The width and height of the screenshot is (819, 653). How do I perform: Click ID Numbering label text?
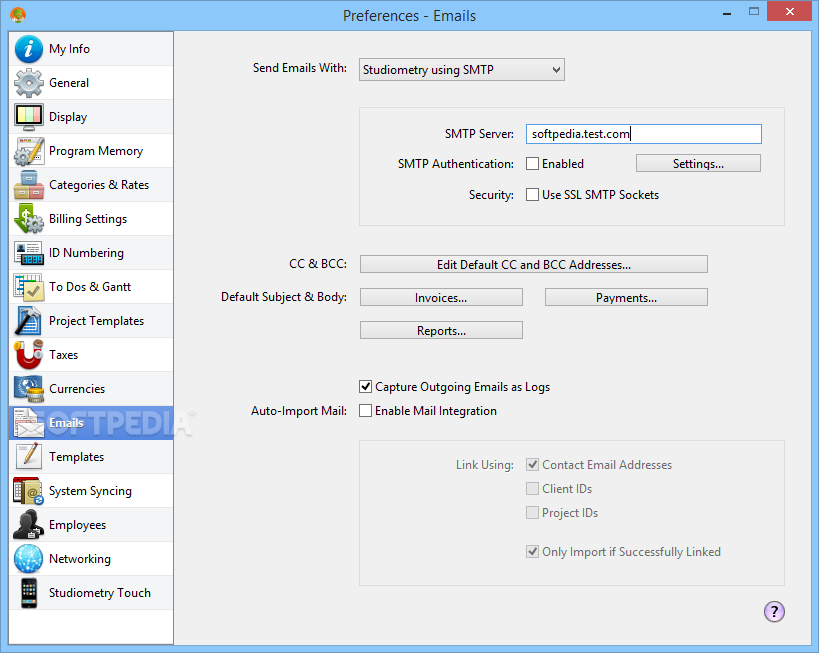point(86,253)
